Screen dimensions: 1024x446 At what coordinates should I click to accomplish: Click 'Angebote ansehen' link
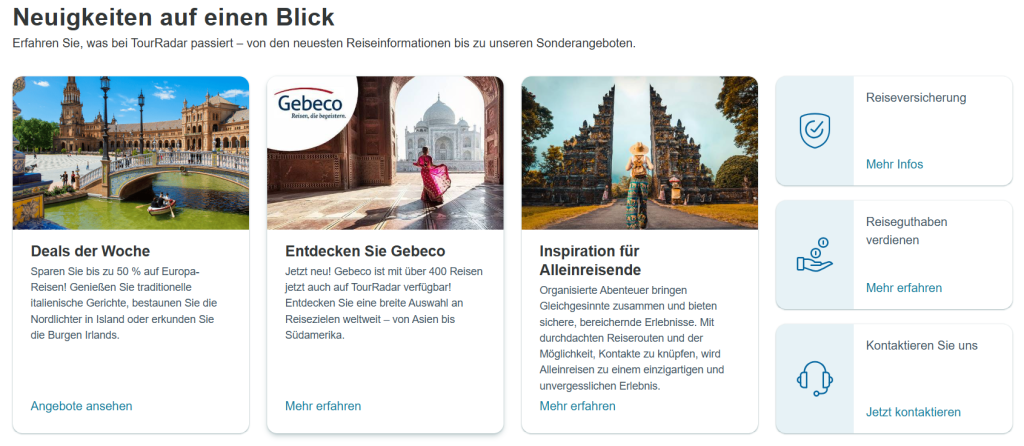pos(82,406)
